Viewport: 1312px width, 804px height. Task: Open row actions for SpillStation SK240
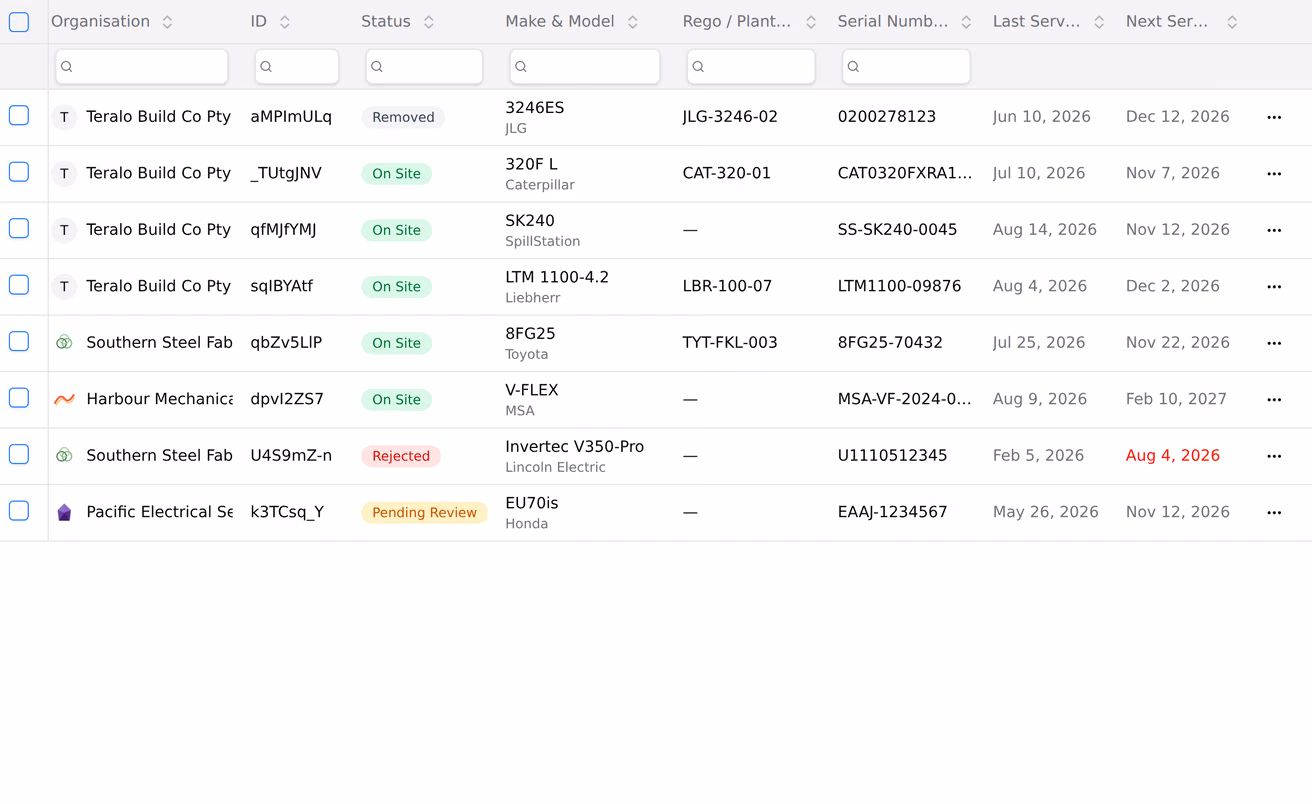pos(1274,230)
